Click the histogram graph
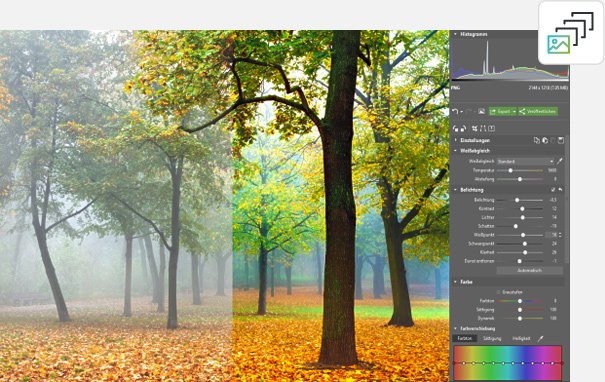 (510, 60)
